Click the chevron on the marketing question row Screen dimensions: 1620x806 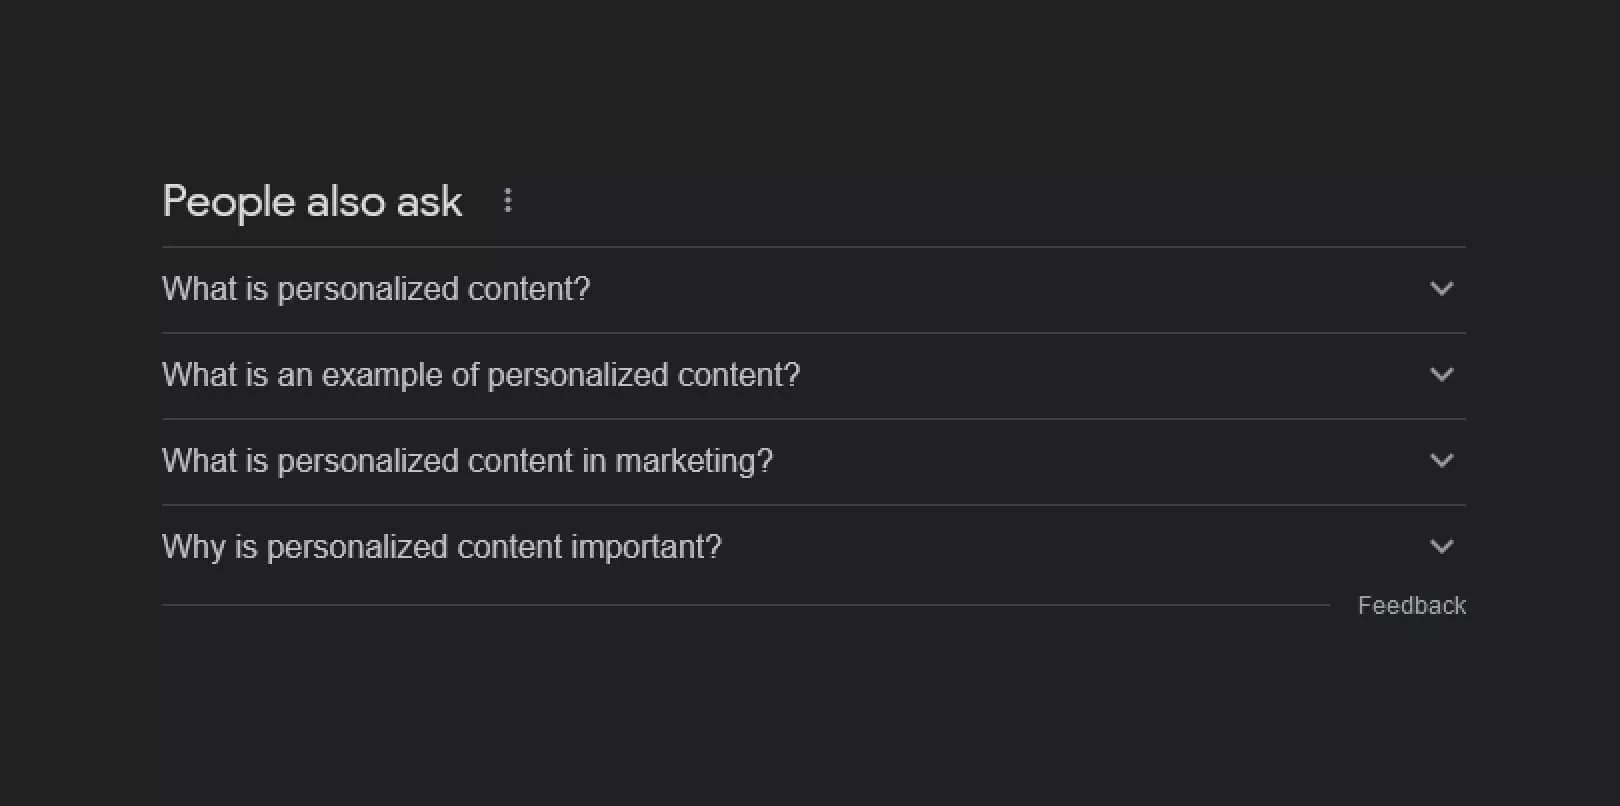pyautogui.click(x=1441, y=461)
